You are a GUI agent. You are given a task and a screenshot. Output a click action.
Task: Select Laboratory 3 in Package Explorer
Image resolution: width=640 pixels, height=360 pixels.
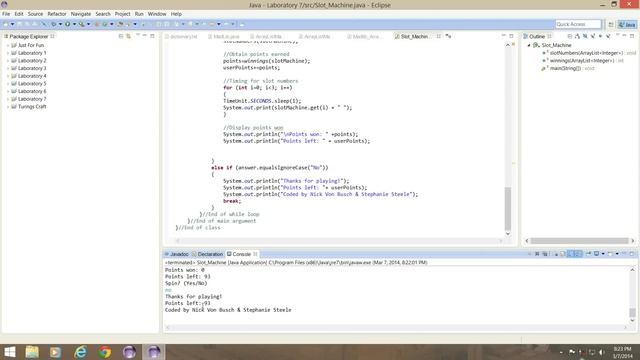click(32, 68)
